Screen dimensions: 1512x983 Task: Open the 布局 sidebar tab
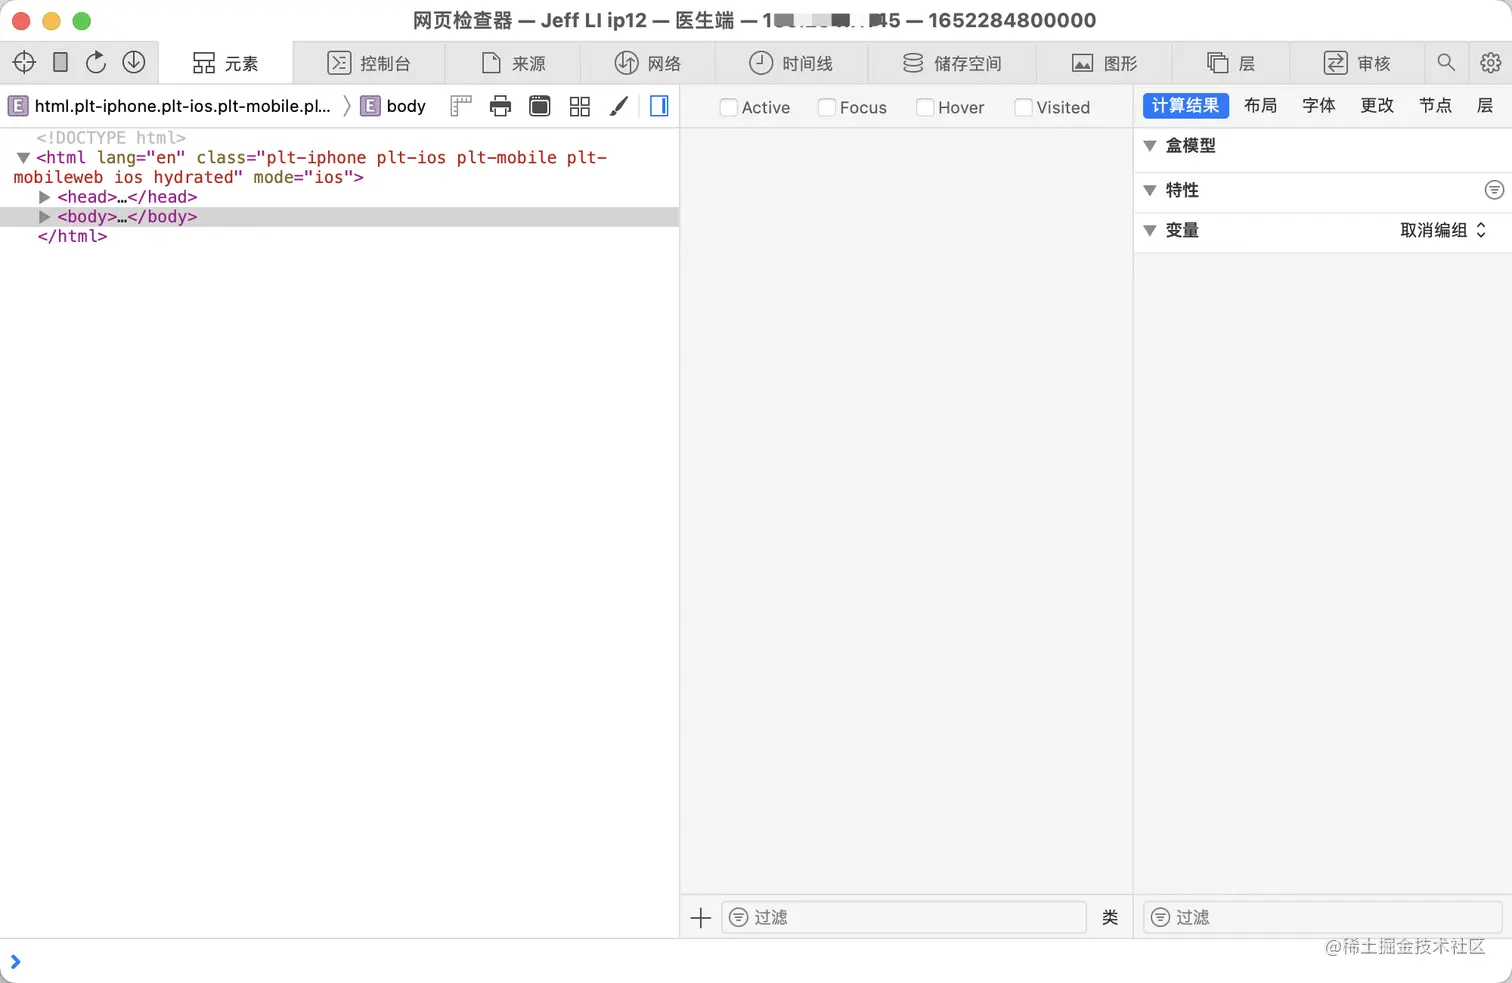[x=1260, y=105]
